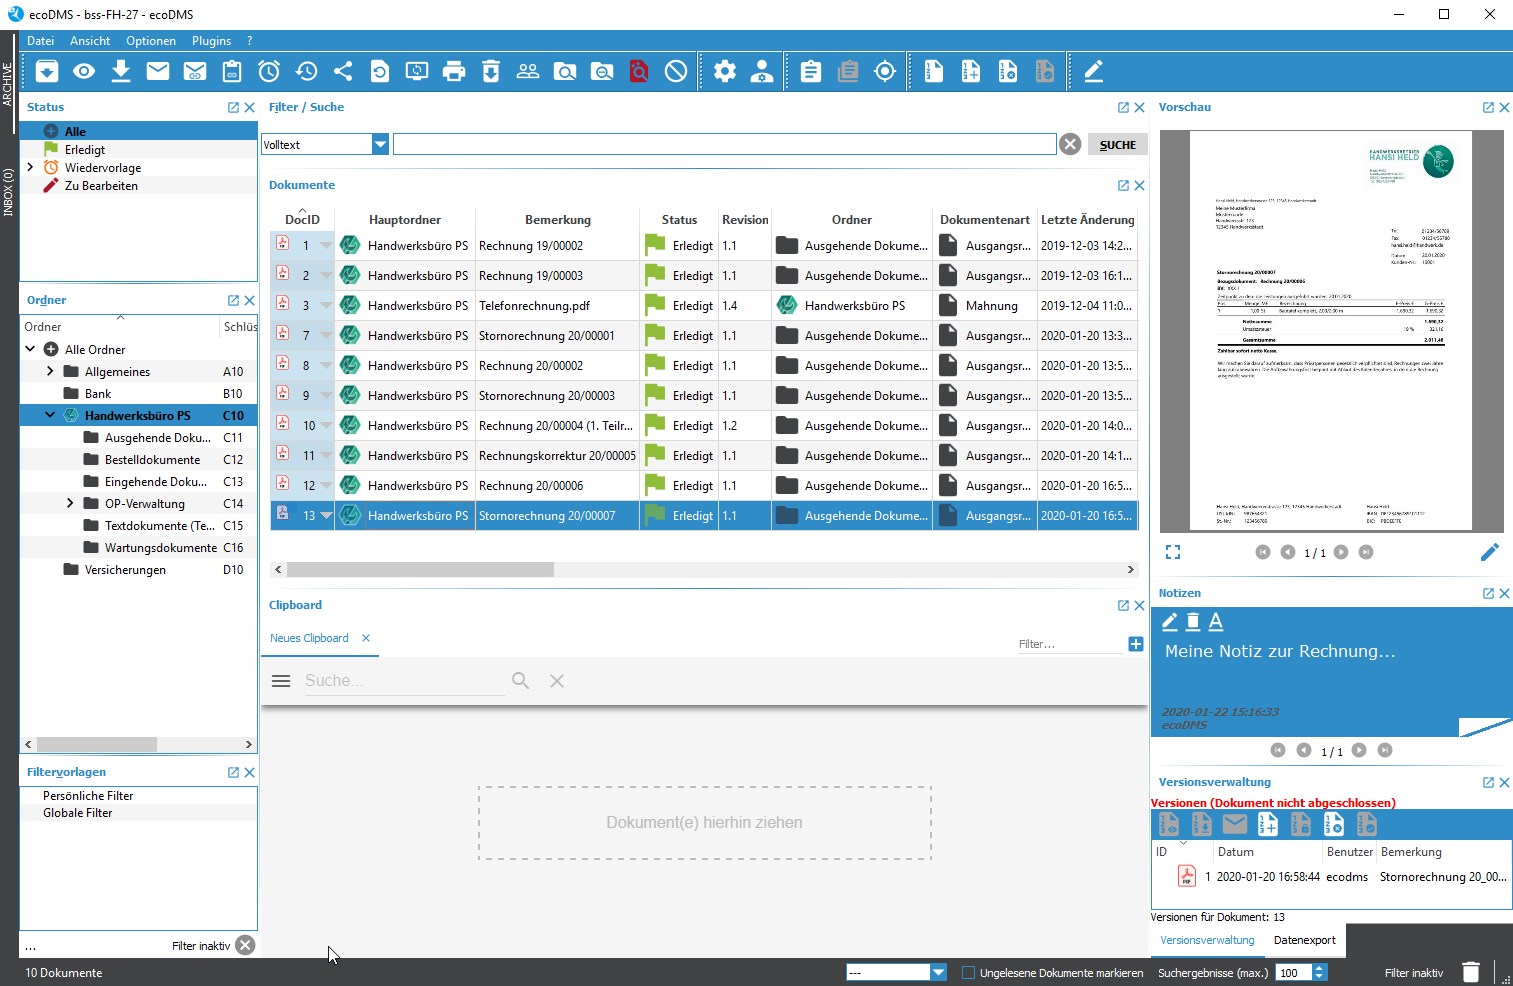
Task: Click the clipboard with link toolbar icon
Action: click(x=232, y=71)
